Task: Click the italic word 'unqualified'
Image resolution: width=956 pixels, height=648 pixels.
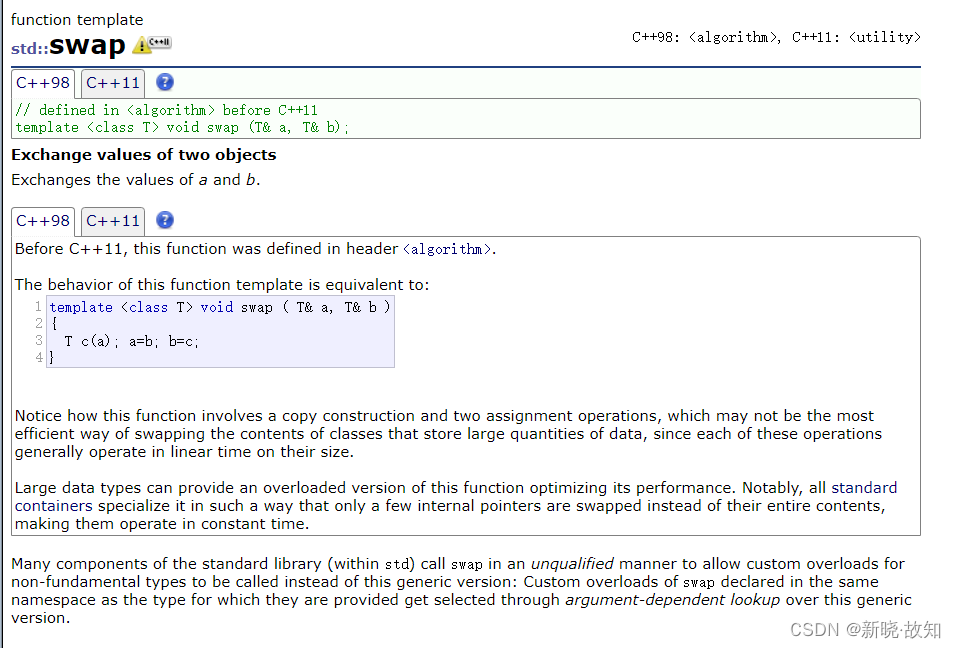Action: [x=573, y=564]
